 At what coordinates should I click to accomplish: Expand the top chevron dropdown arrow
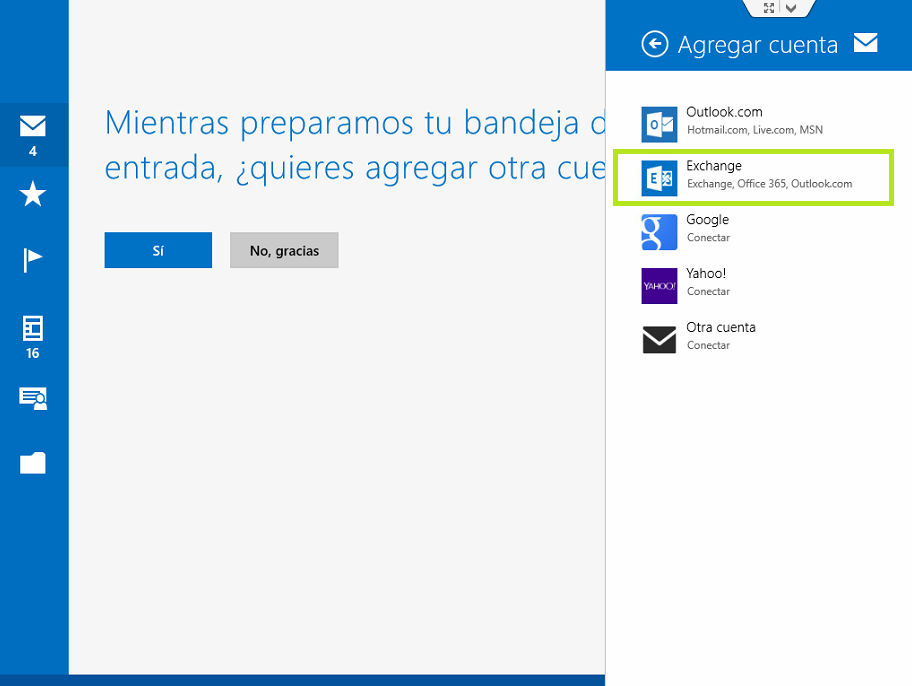[791, 8]
